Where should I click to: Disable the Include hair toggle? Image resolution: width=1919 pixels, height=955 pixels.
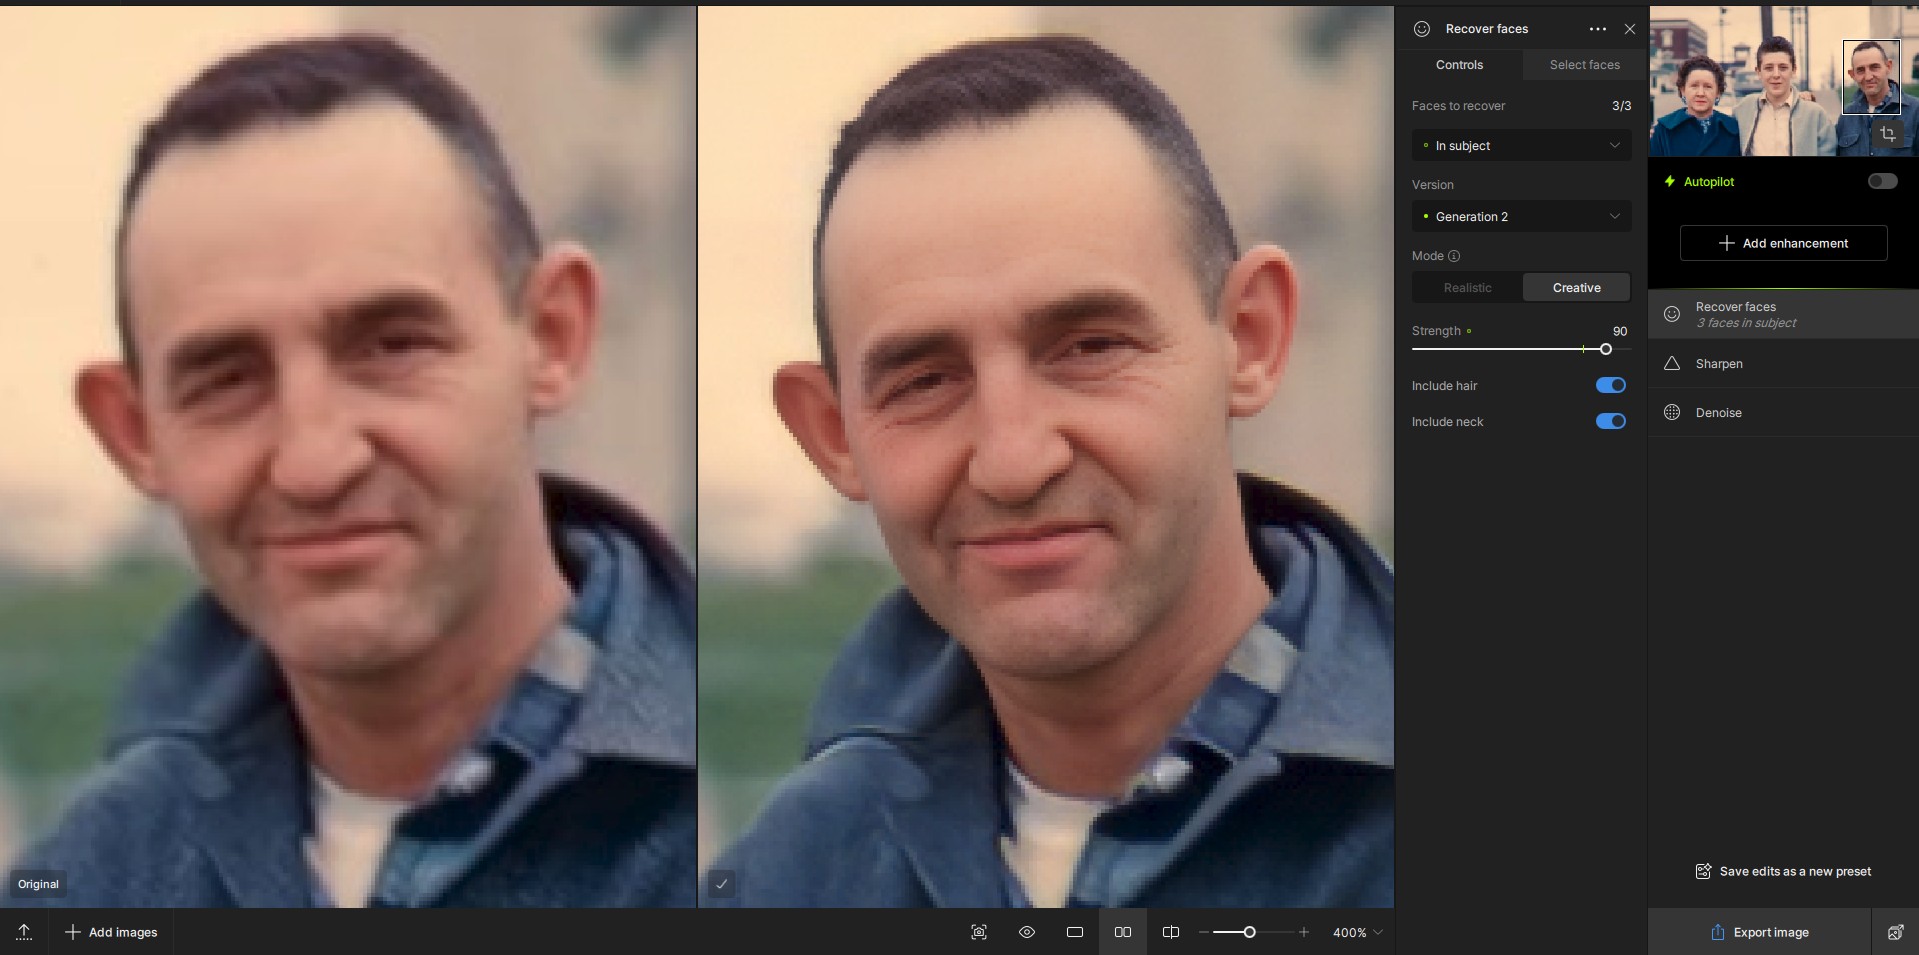tap(1610, 385)
